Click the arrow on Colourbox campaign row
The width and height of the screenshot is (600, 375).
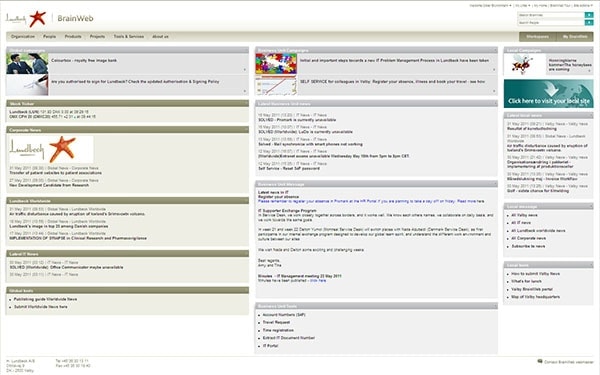click(245, 70)
